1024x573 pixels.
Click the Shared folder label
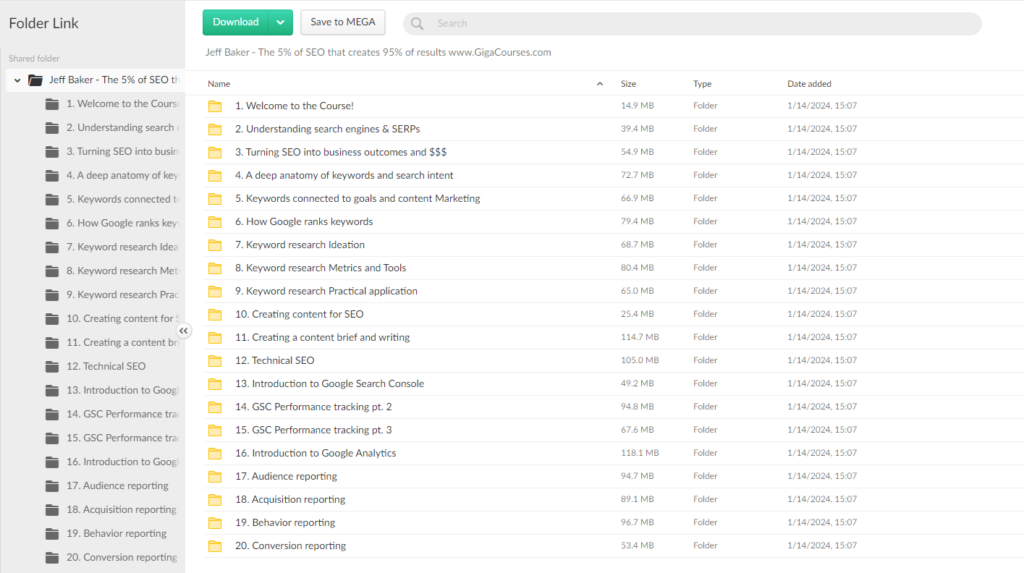[x=34, y=58]
